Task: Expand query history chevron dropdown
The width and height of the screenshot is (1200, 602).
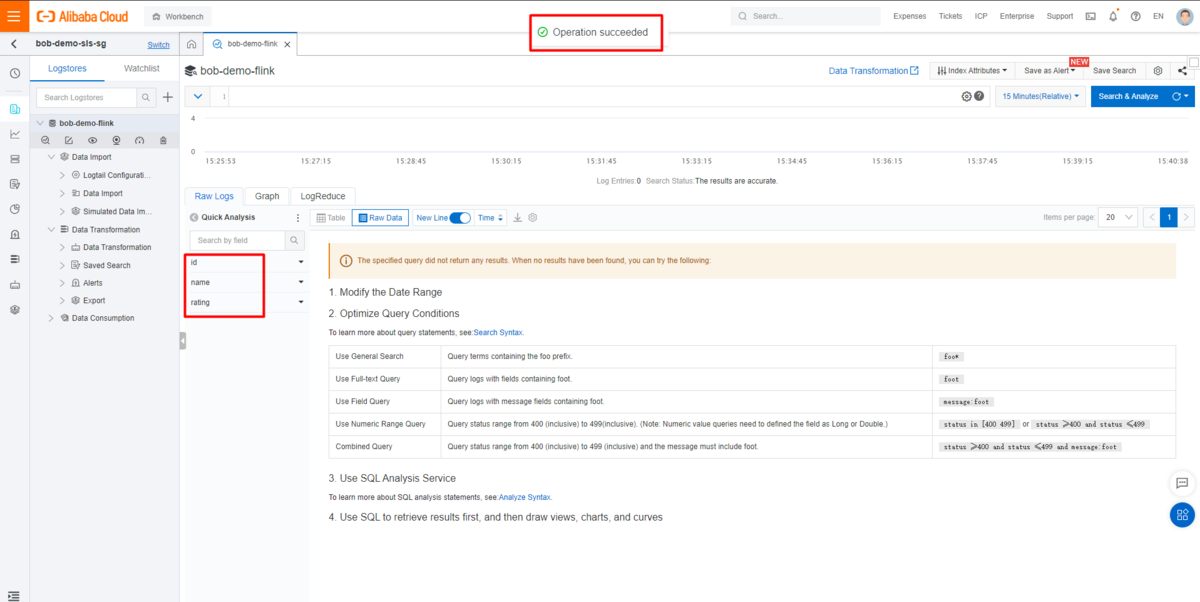Action: coord(197,96)
